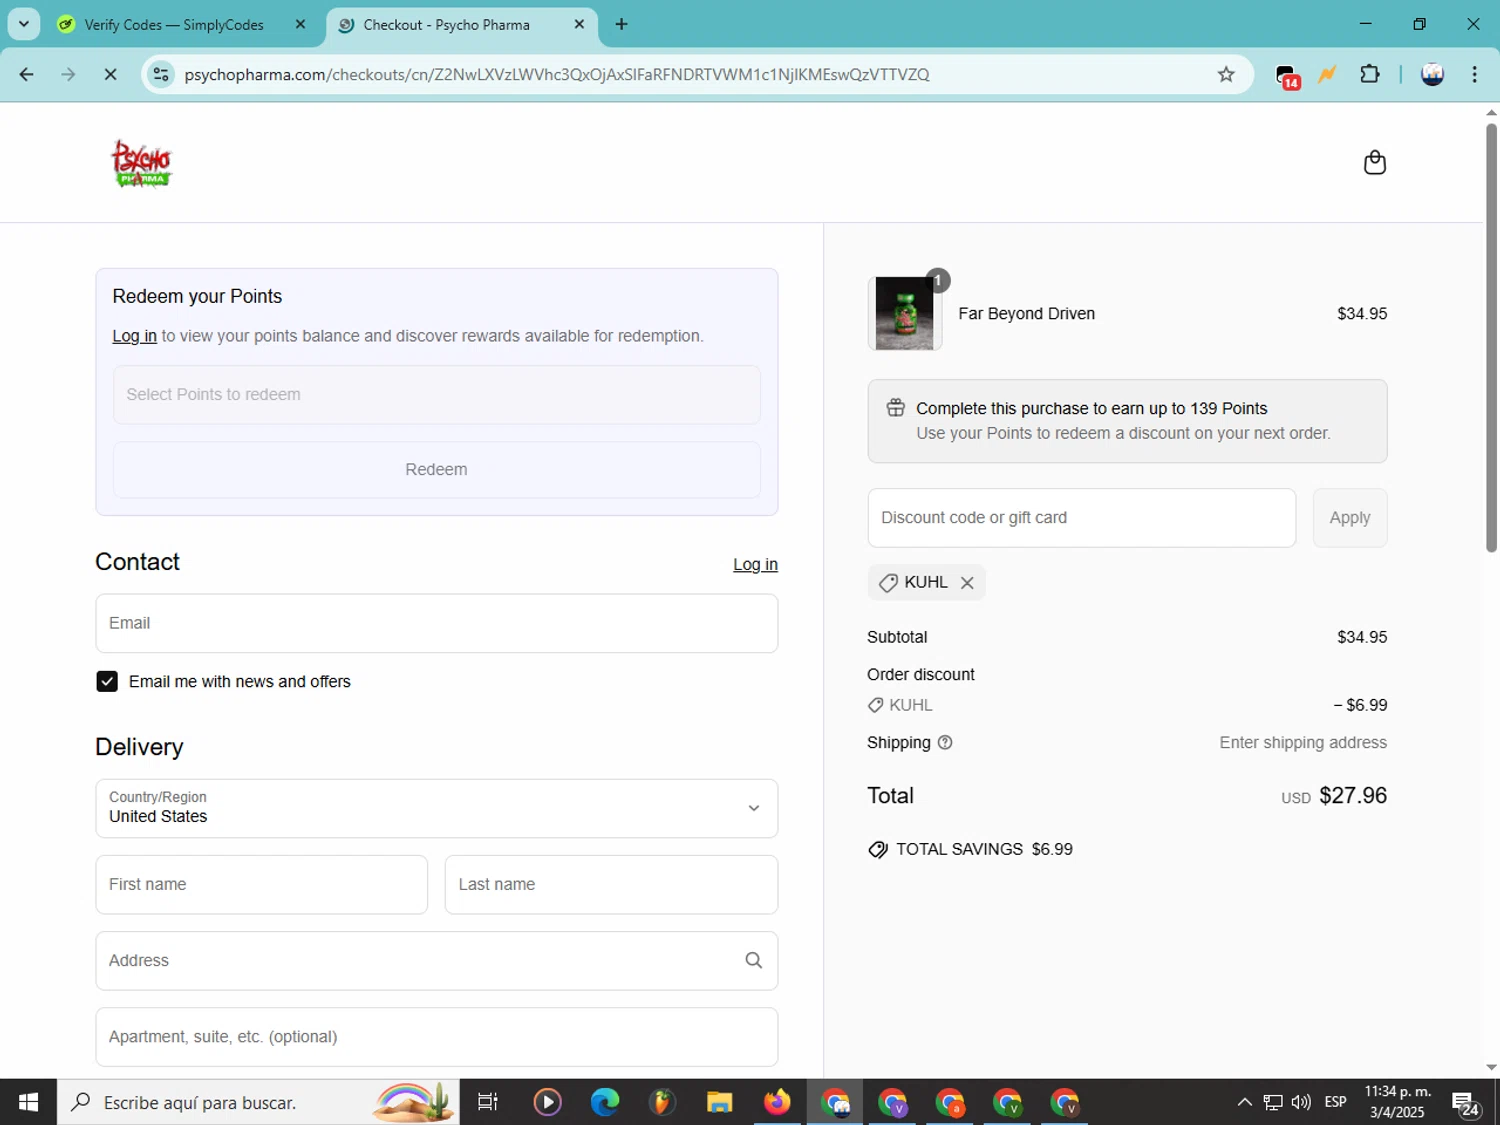
Task: Click the Last name field
Action: 611,884
